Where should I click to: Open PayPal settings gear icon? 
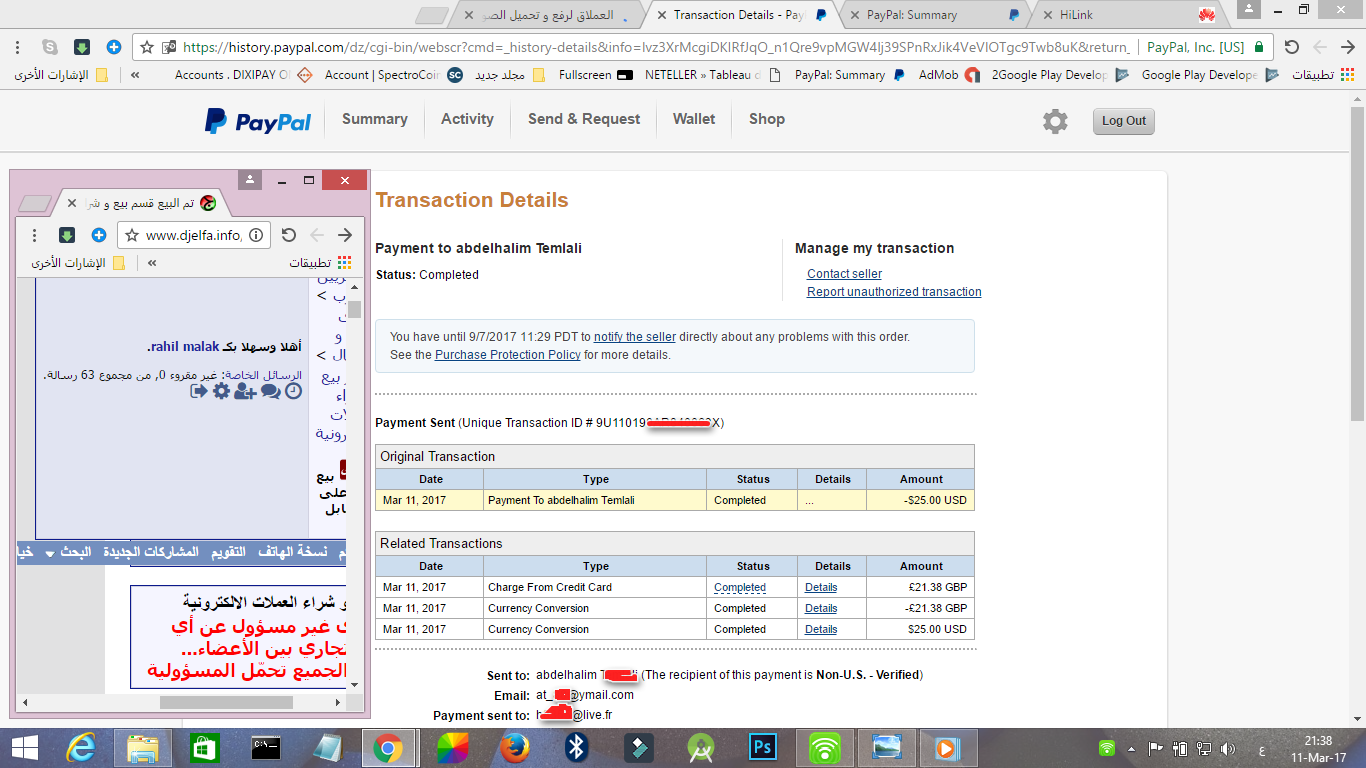click(x=1055, y=122)
